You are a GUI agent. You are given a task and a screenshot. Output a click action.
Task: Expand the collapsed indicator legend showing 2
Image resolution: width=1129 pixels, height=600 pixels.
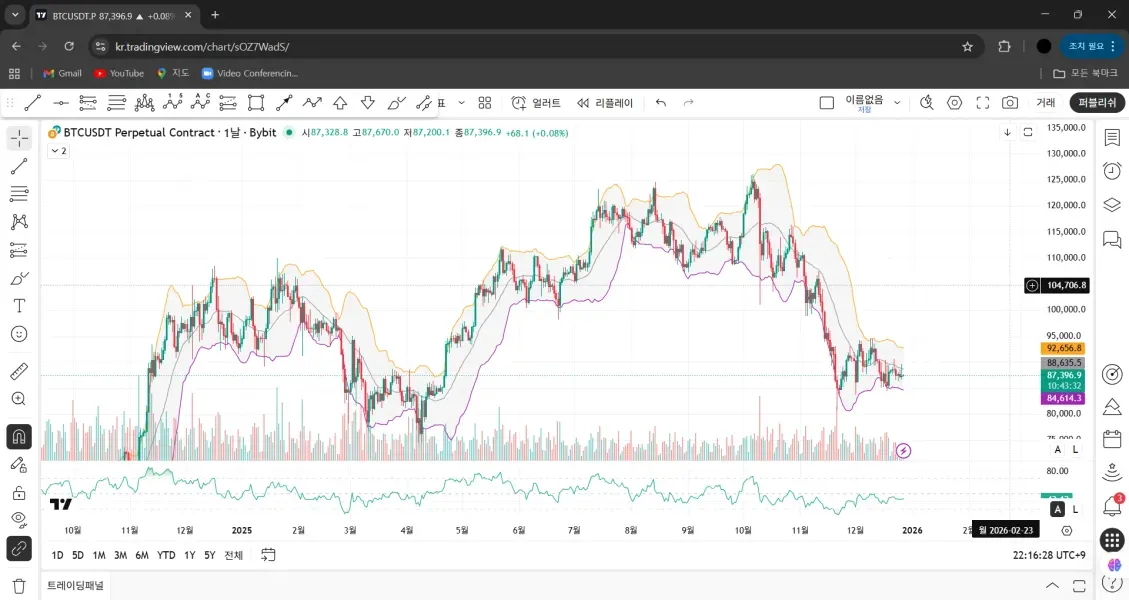(58, 151)
